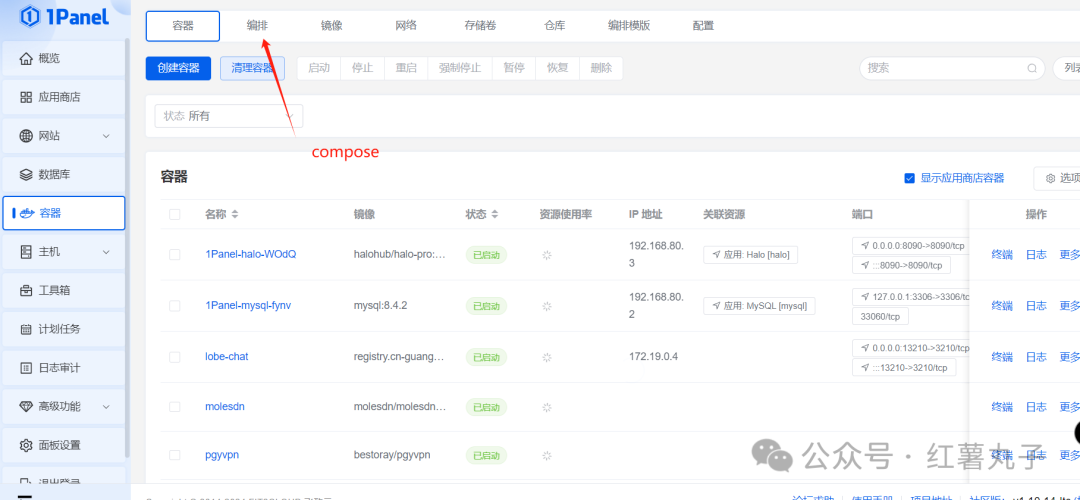Click the magnifier icon in the search box
This screenshot has width=1080, height=500.
[x=1032, y=68]
